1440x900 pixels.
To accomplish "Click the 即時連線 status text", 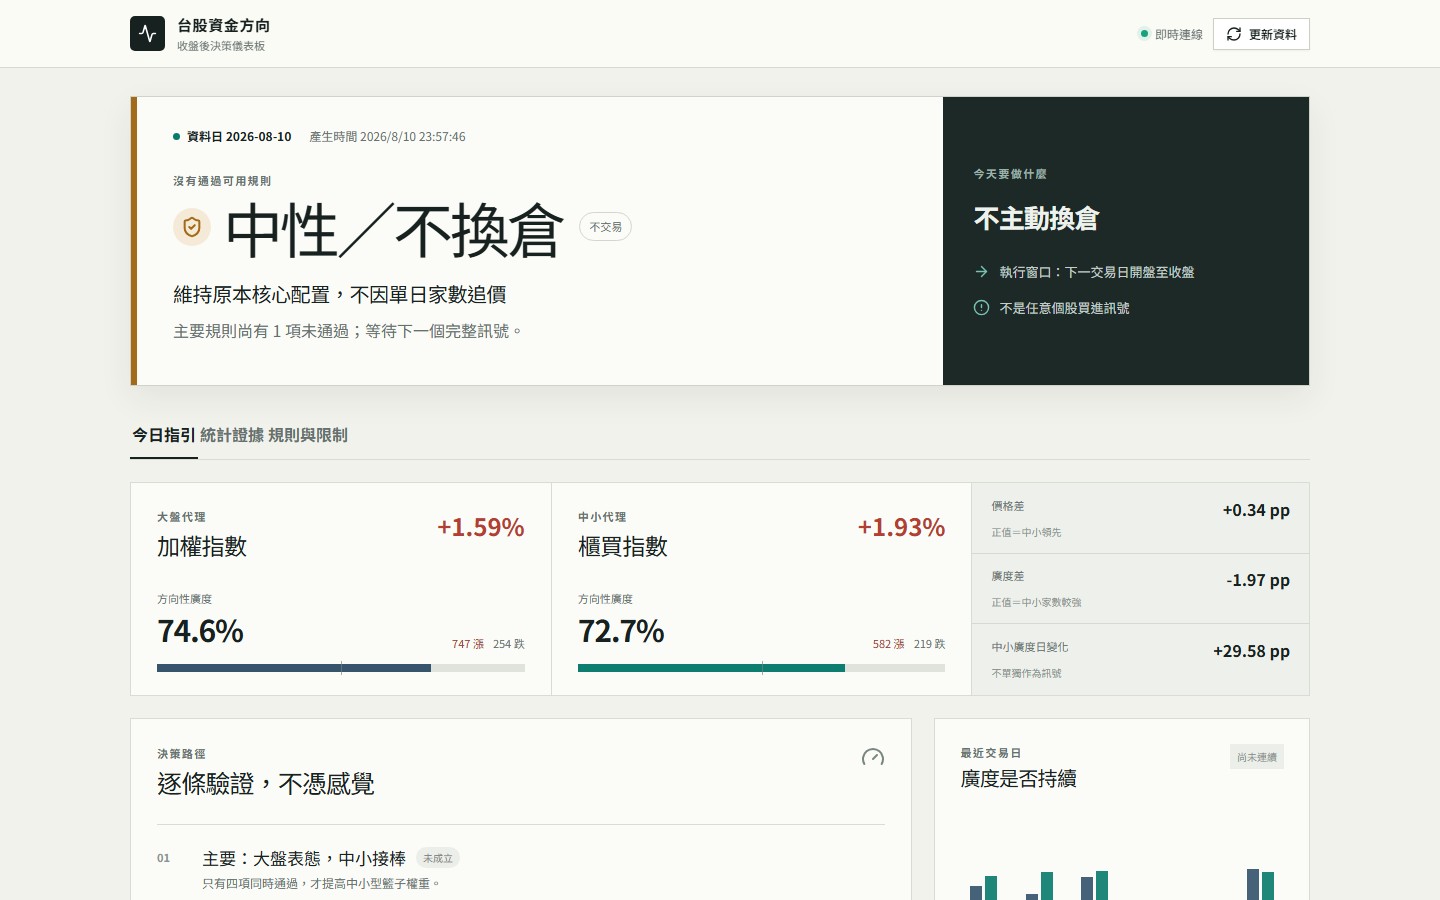I will (1179, 34).
